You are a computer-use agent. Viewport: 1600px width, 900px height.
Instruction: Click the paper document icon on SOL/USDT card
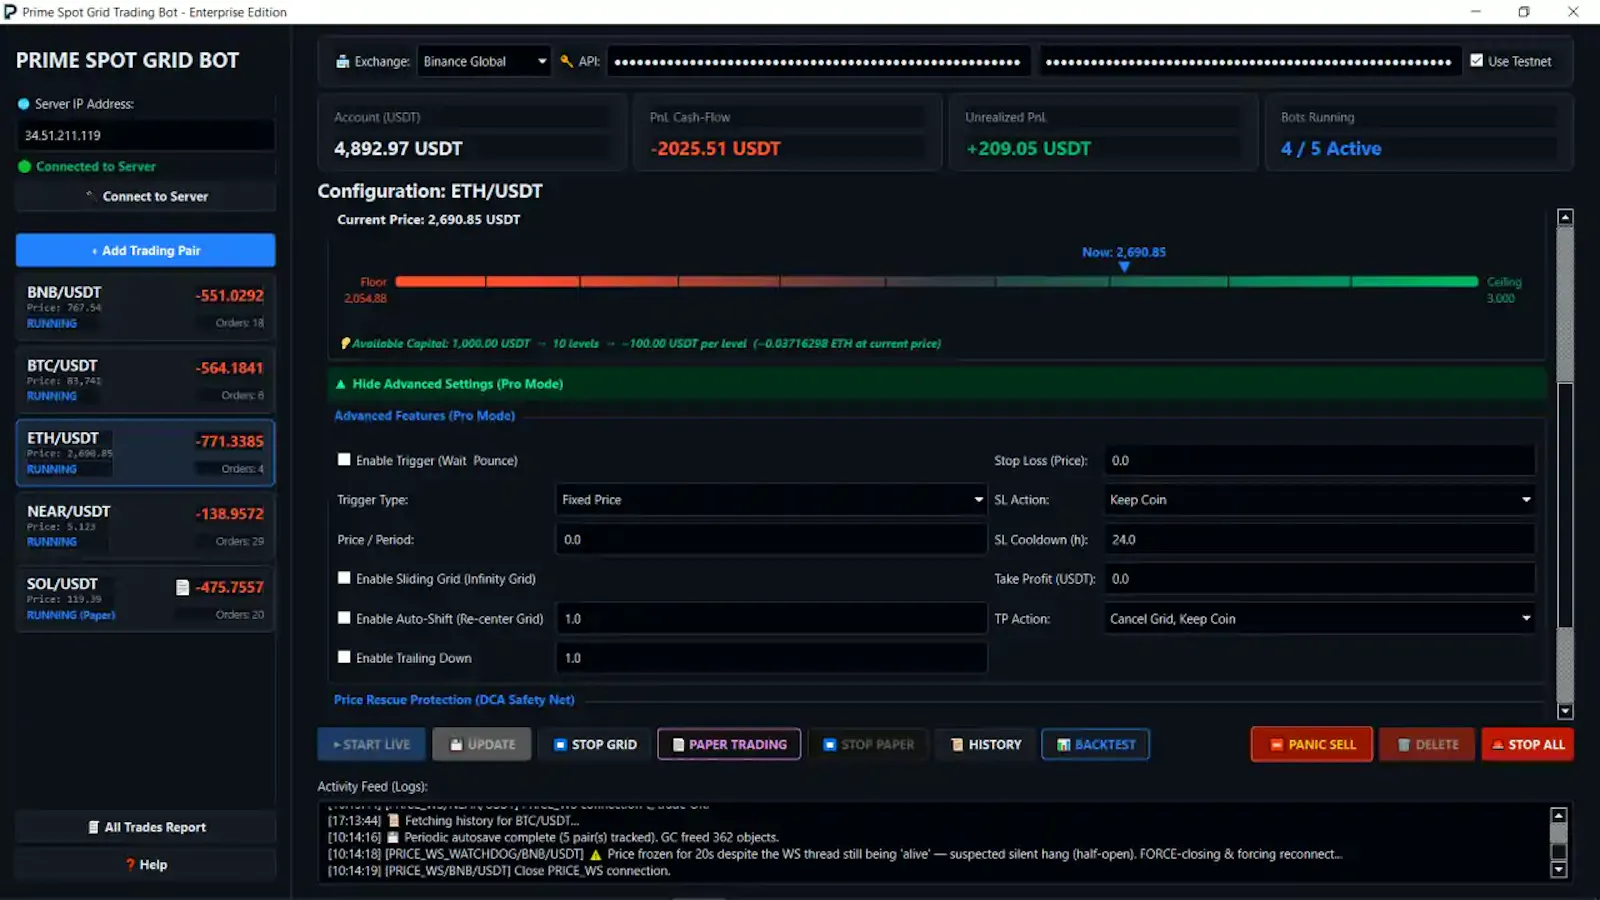(x=182, y=587)
